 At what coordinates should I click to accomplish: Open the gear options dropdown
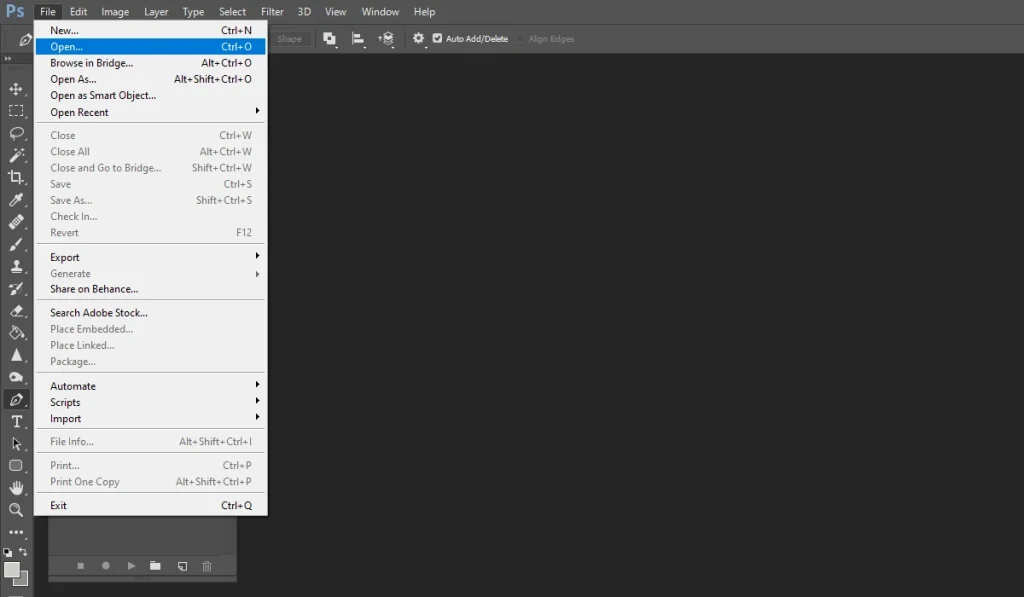click(419, 39)
